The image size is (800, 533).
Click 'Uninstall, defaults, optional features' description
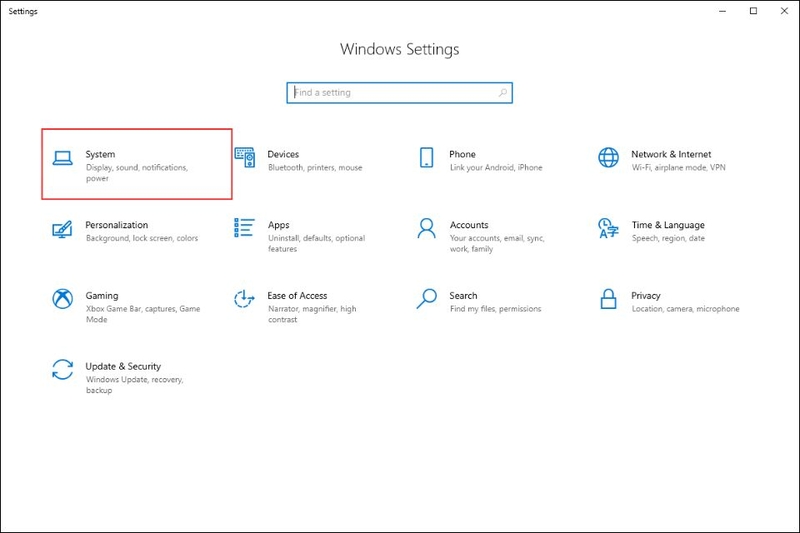[x=316, y=243]
